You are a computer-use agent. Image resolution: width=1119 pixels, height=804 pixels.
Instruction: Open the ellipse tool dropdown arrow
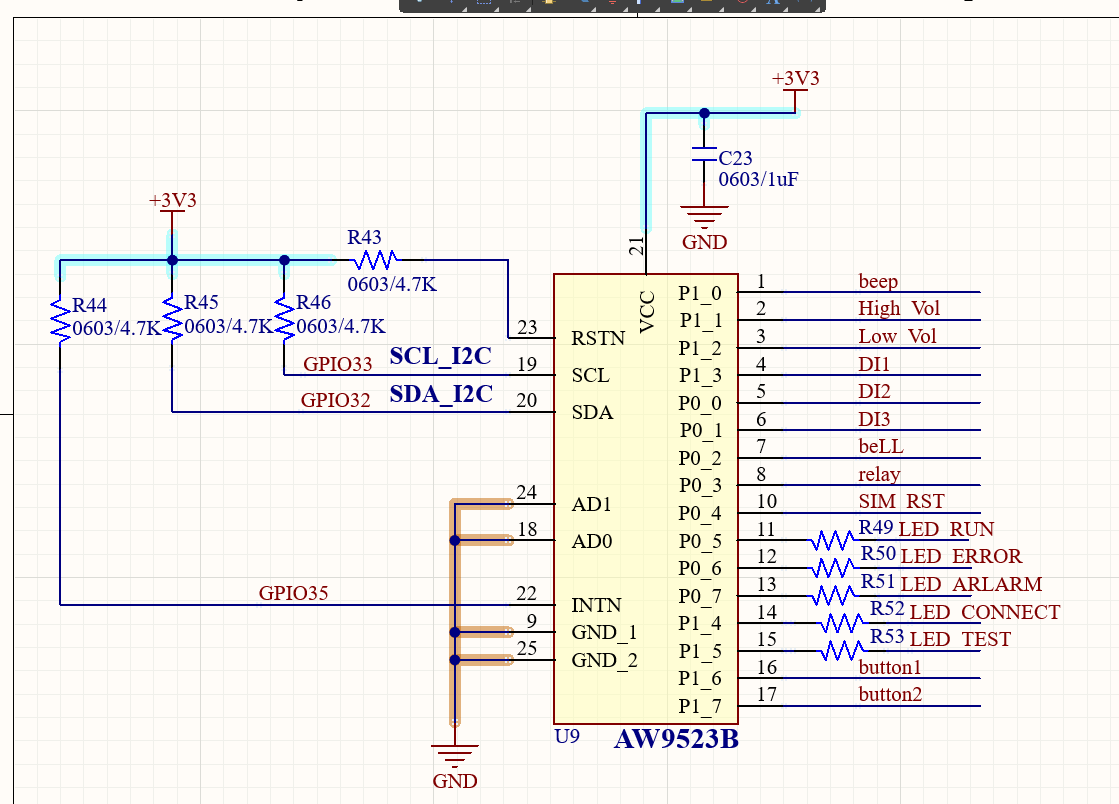[753, 11]
